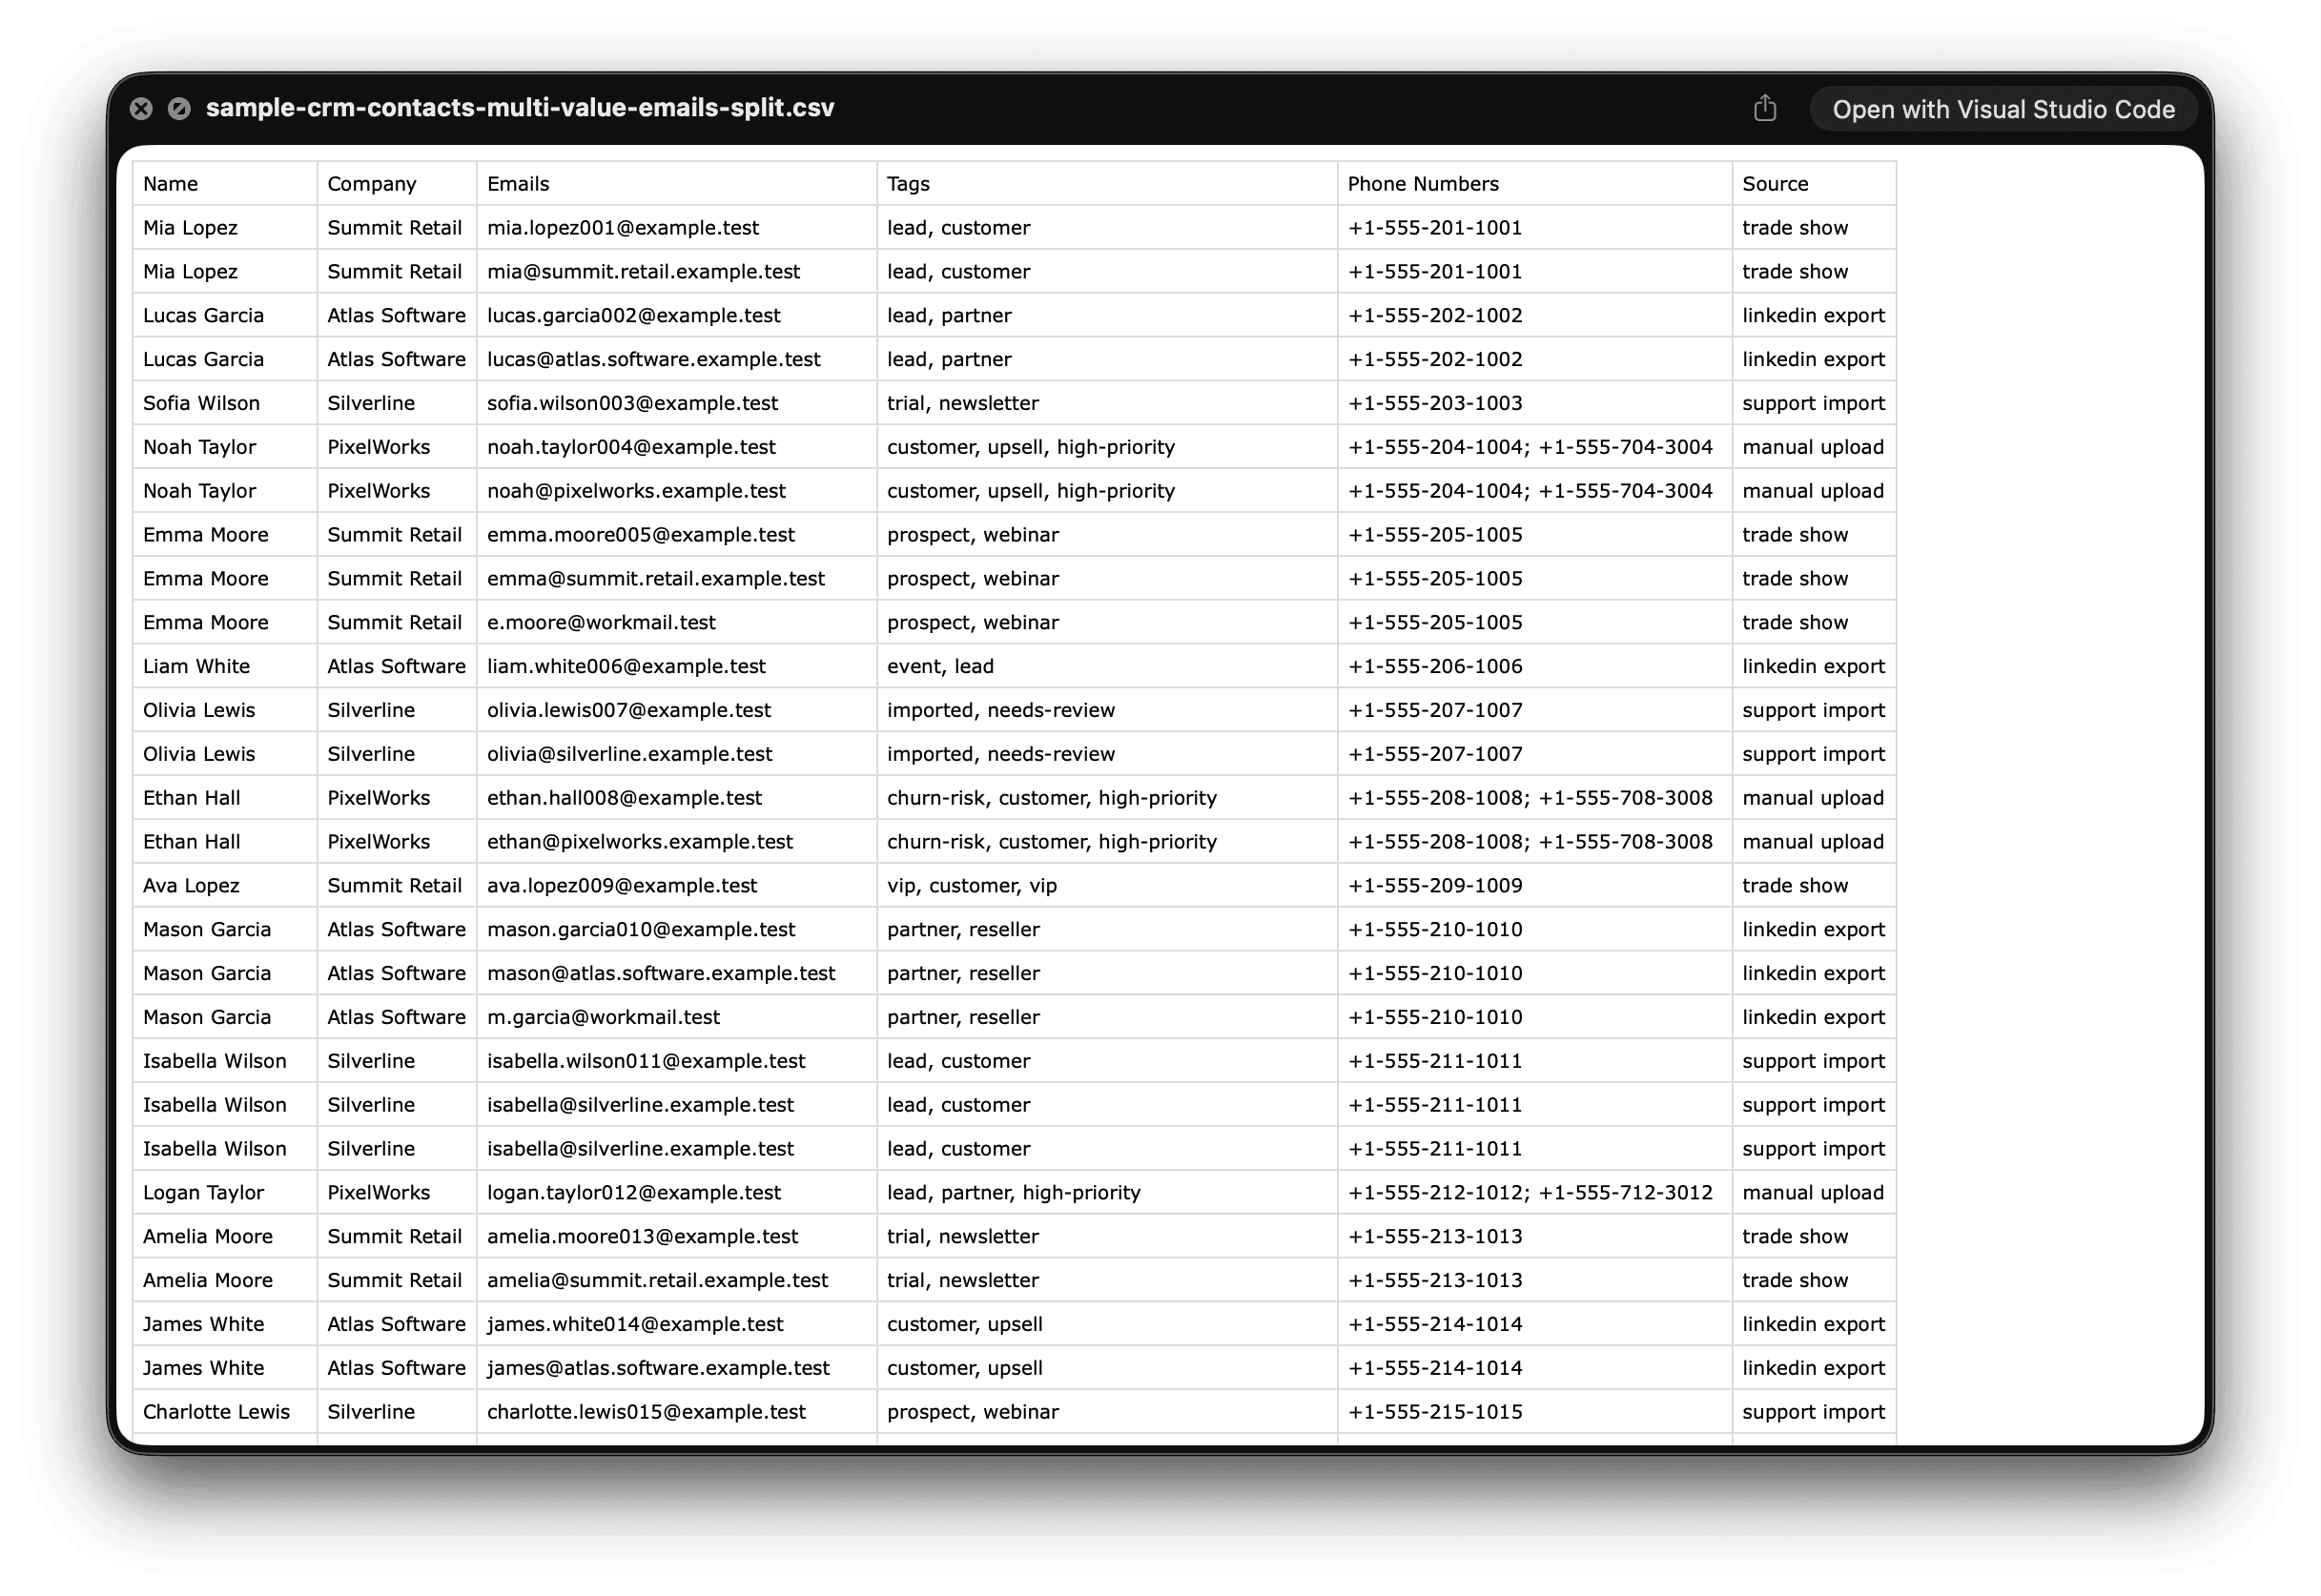Screen dimensions: 2321x1596
Task: Select cell mia@summit.retail.example.test
Action: click(x=677, y=272)
